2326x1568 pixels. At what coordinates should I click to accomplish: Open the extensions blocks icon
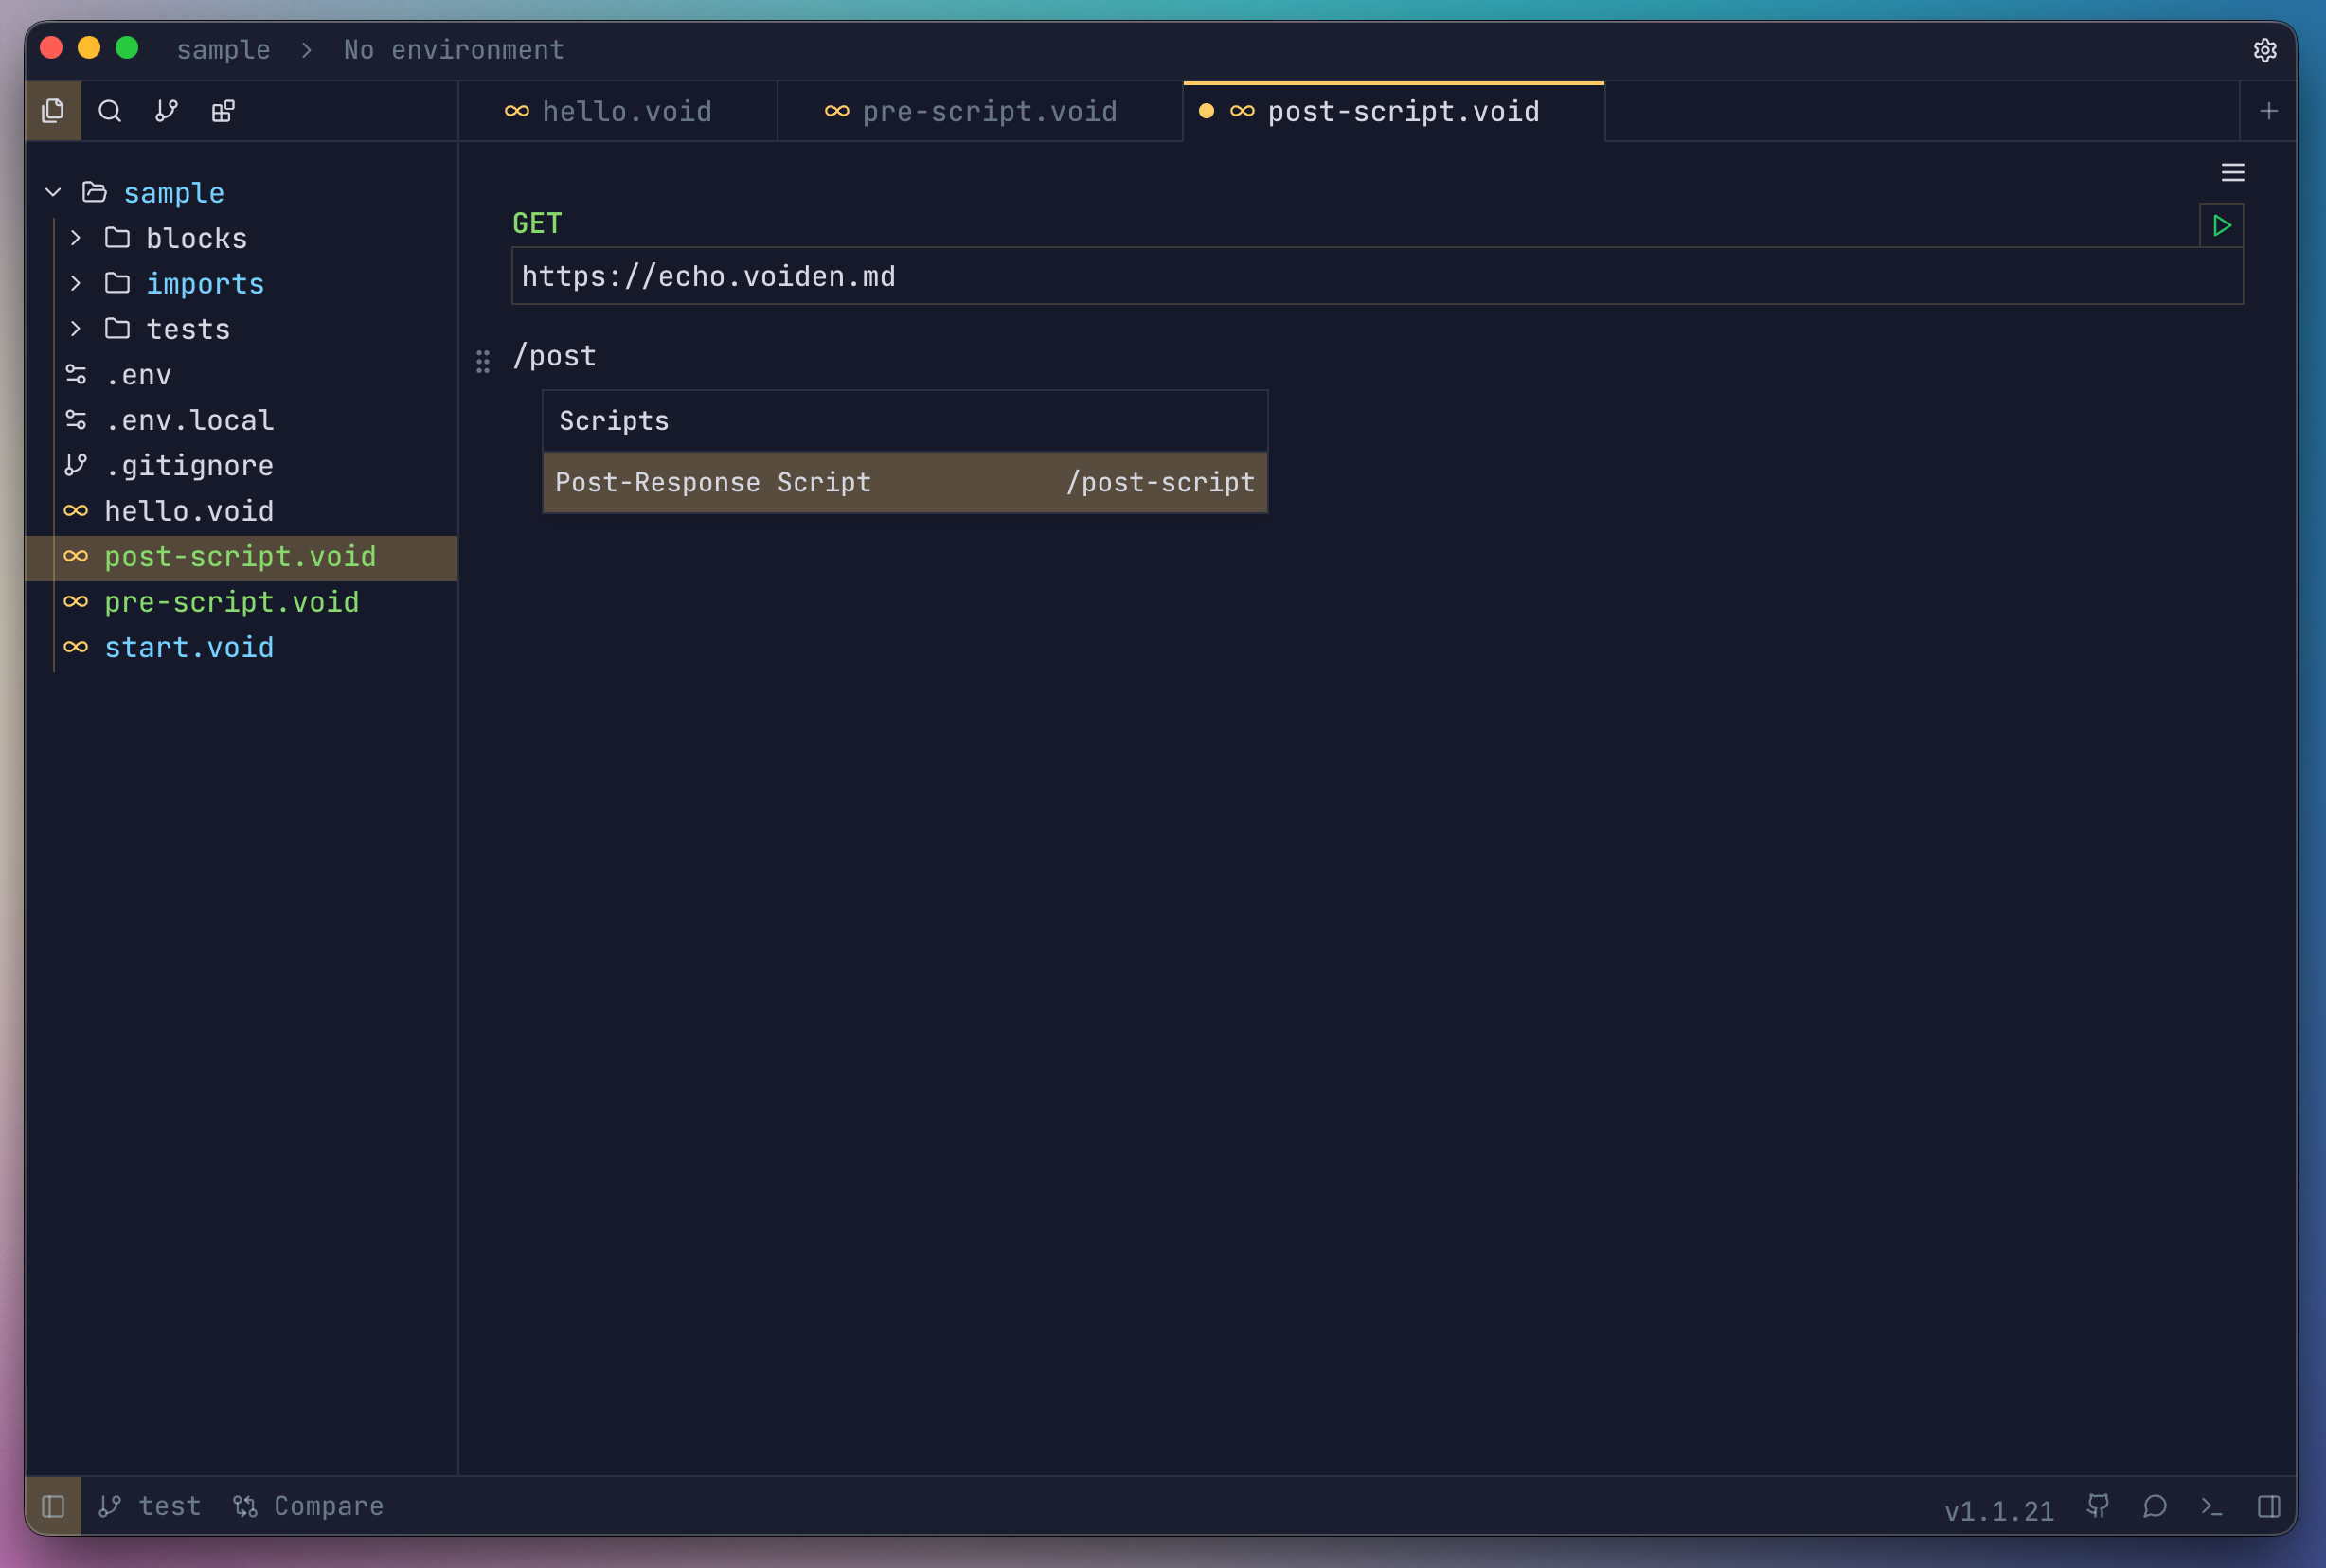[223, 111]
